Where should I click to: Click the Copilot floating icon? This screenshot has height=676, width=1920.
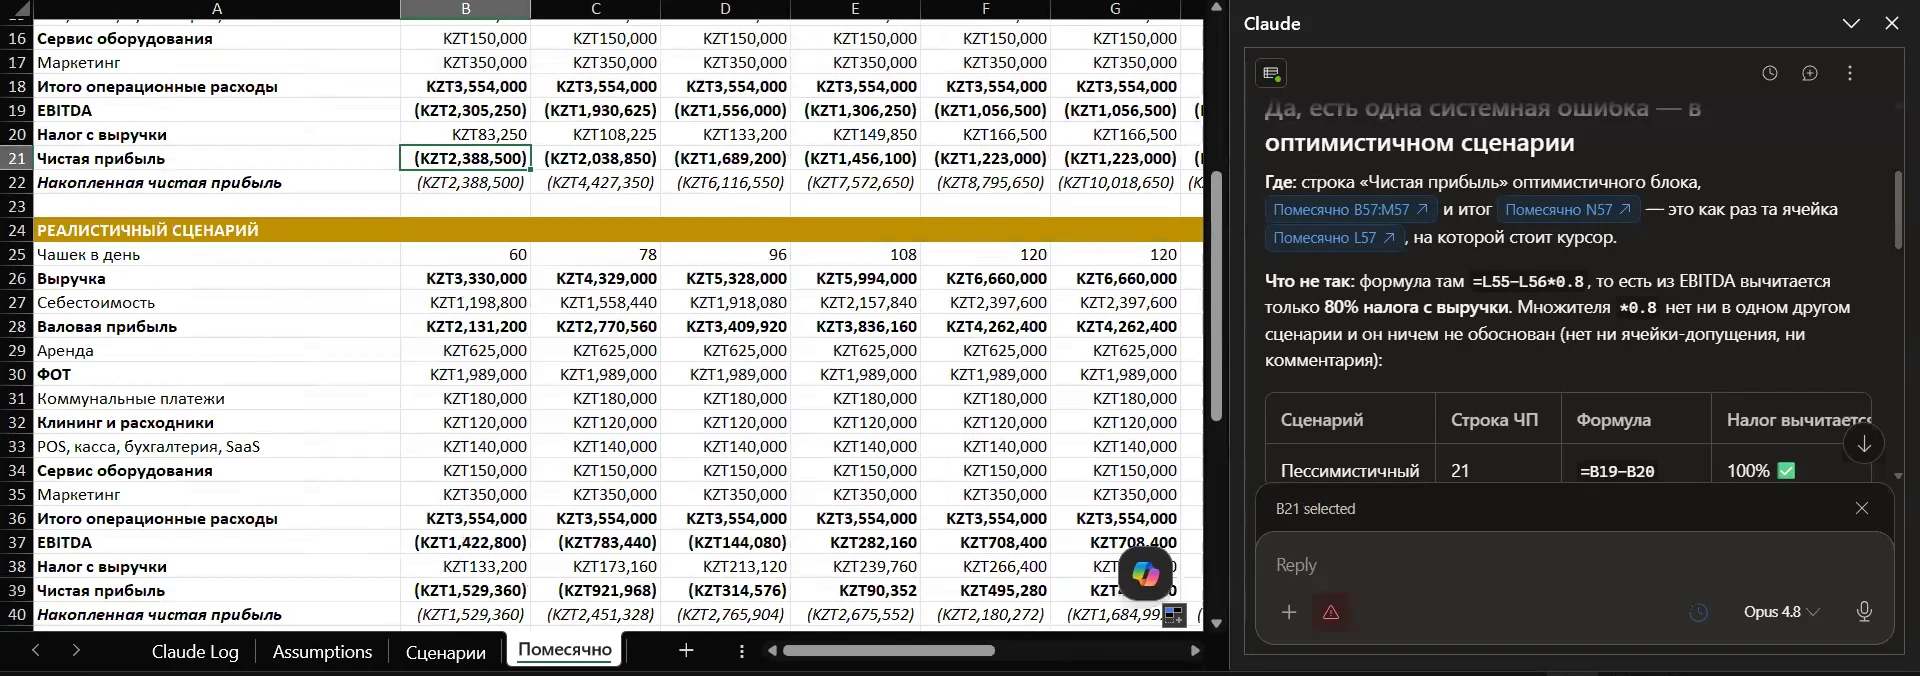[x=1145, y=574]
